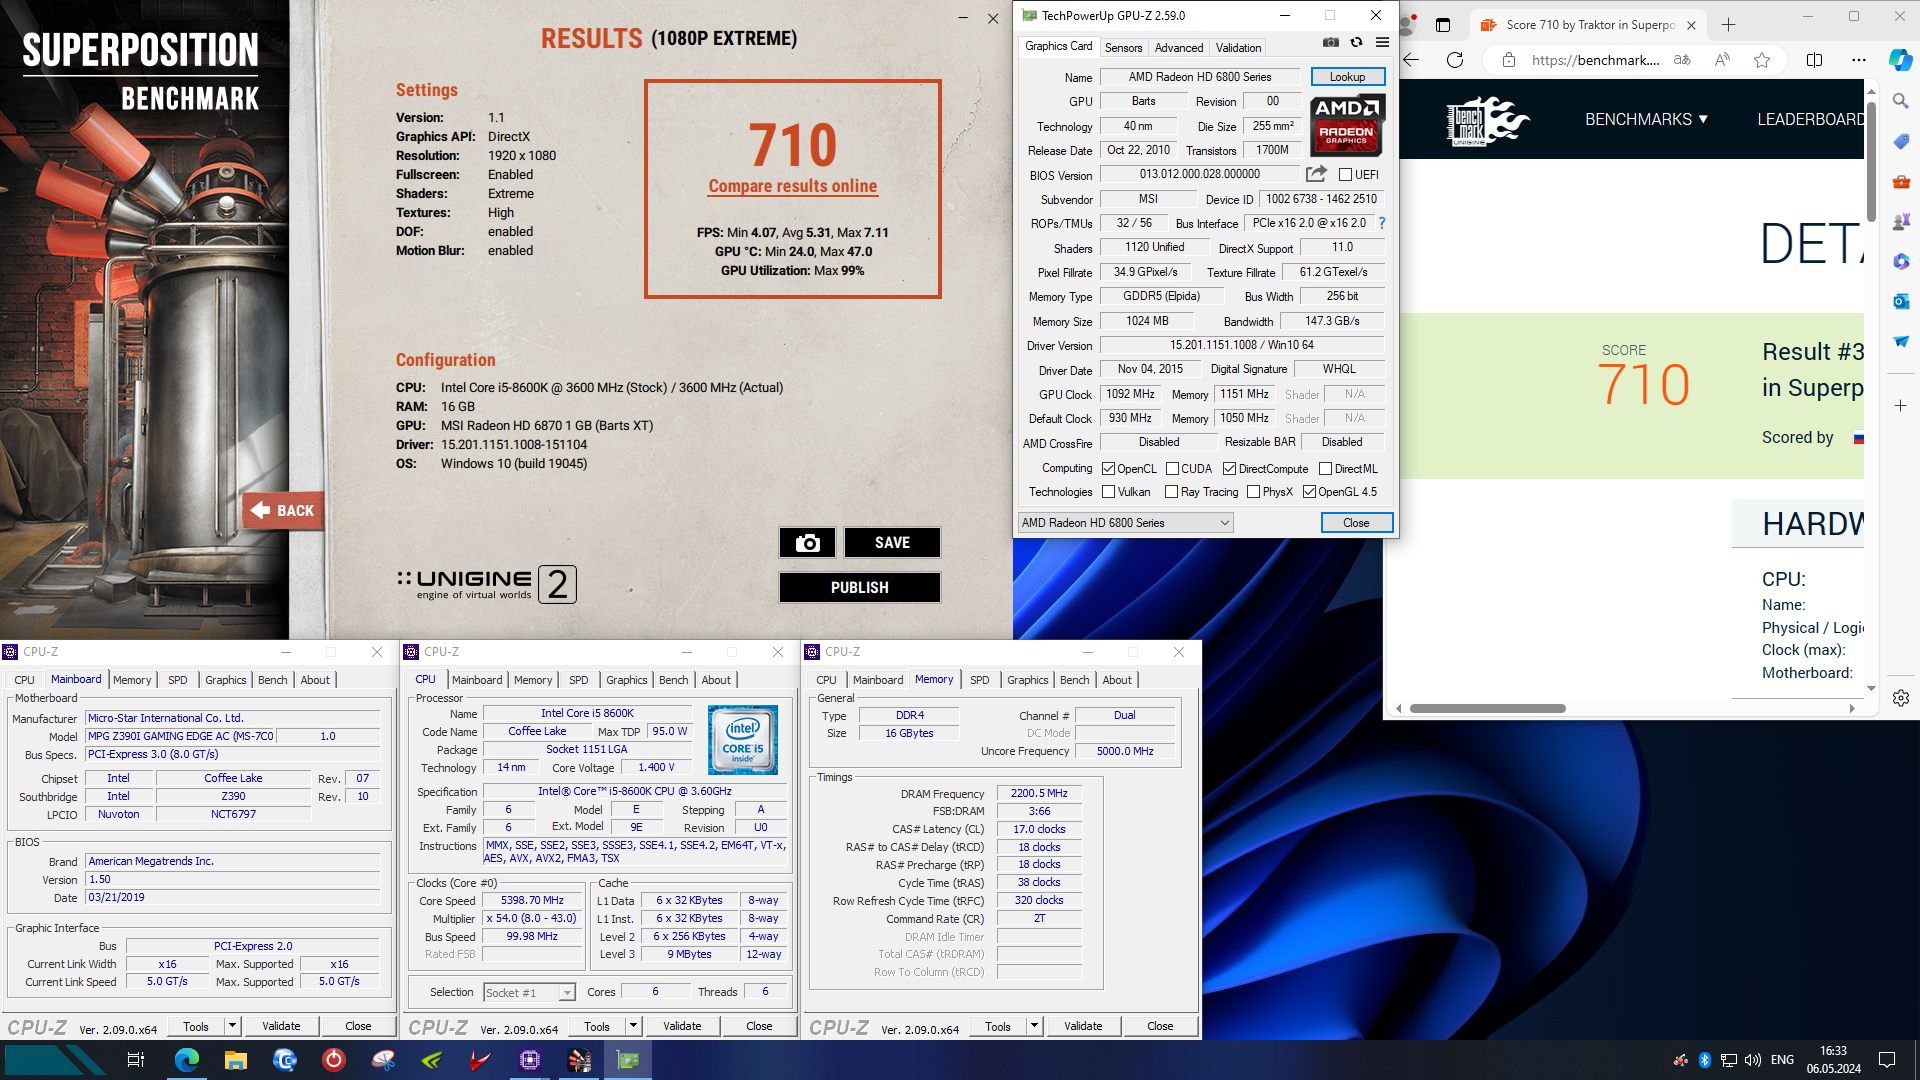This screenshot has width=1920, height=1080.
Task: Open the translate icon in the Edge address bar
Action: 1682,60
